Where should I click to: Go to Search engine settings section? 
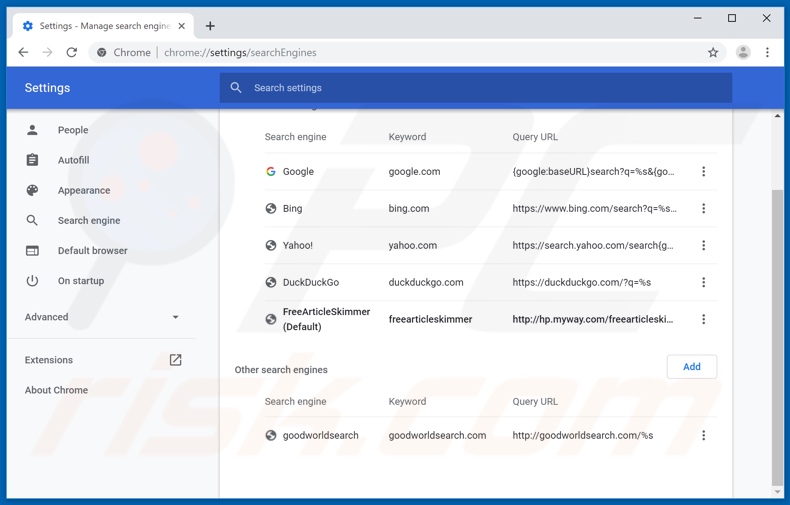click(x=88, y=221)
